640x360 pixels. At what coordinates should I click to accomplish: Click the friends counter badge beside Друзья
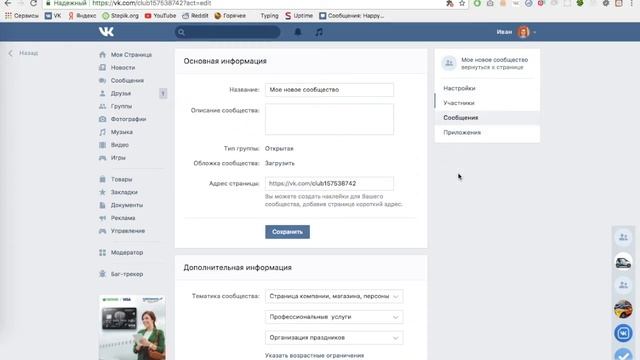pyautogui.click(x=163, y=93)
